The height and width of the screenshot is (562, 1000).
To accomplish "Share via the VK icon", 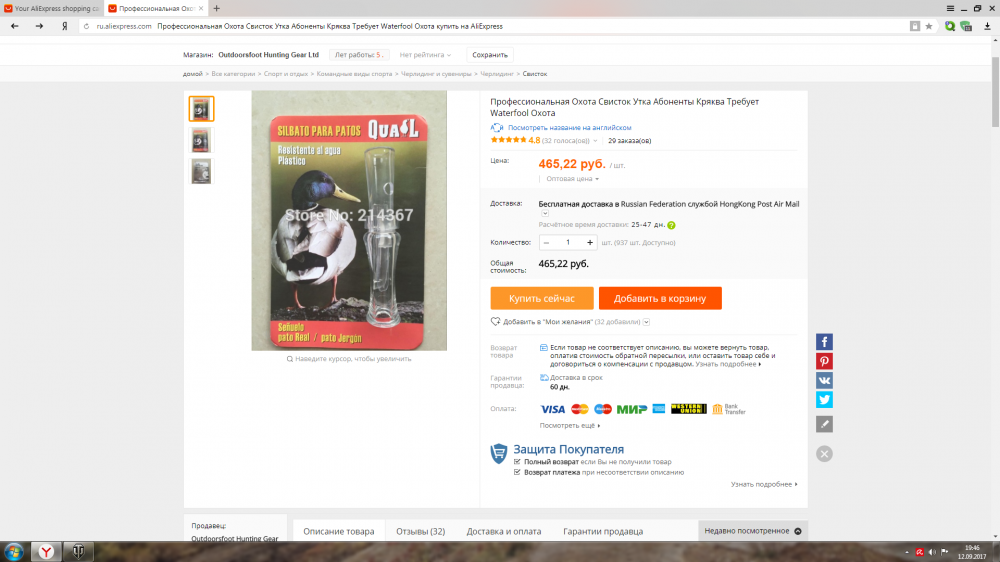I will 824,380.
